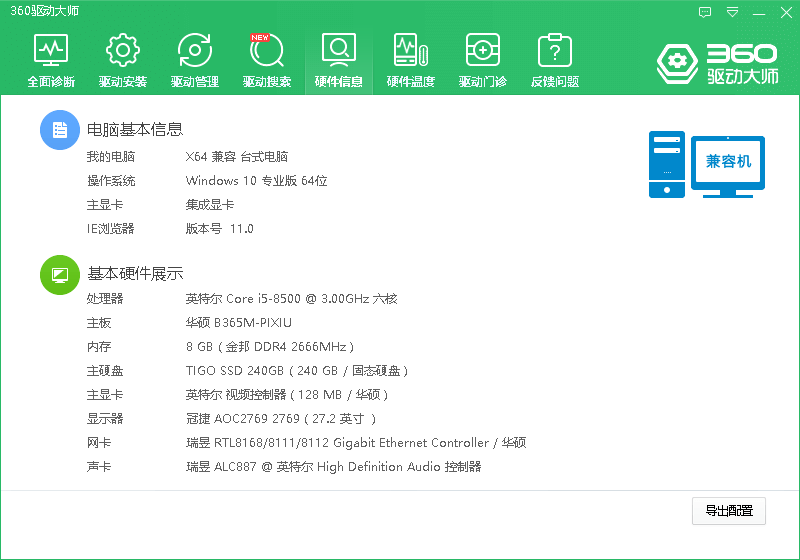Open the 全面诊断 full diagnosis tool

click(51, 60)
